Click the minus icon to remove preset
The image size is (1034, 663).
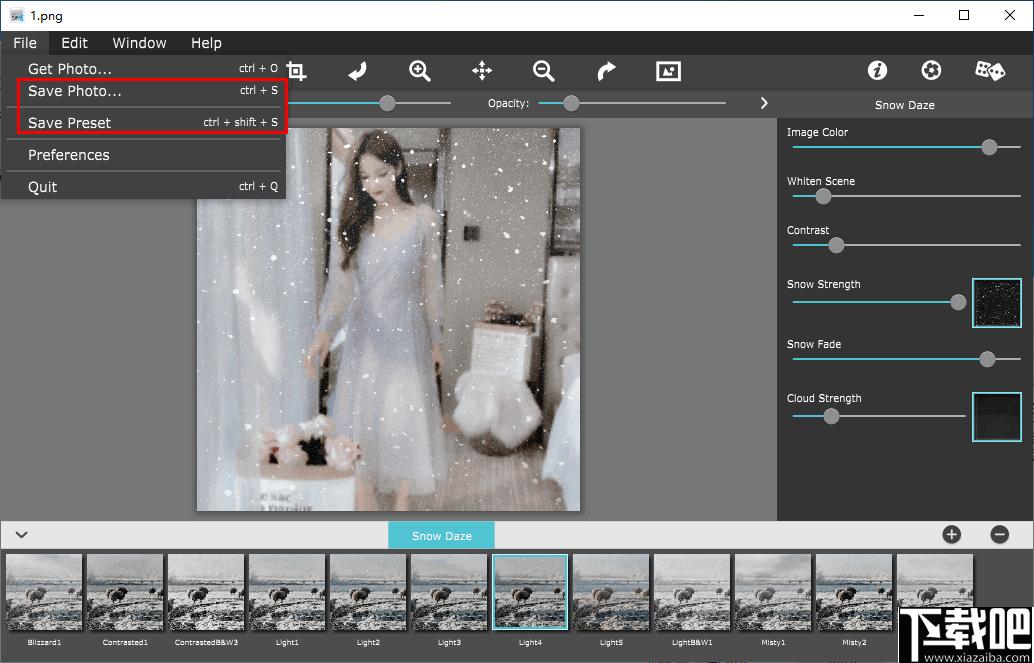click(x=1000, y=534)
